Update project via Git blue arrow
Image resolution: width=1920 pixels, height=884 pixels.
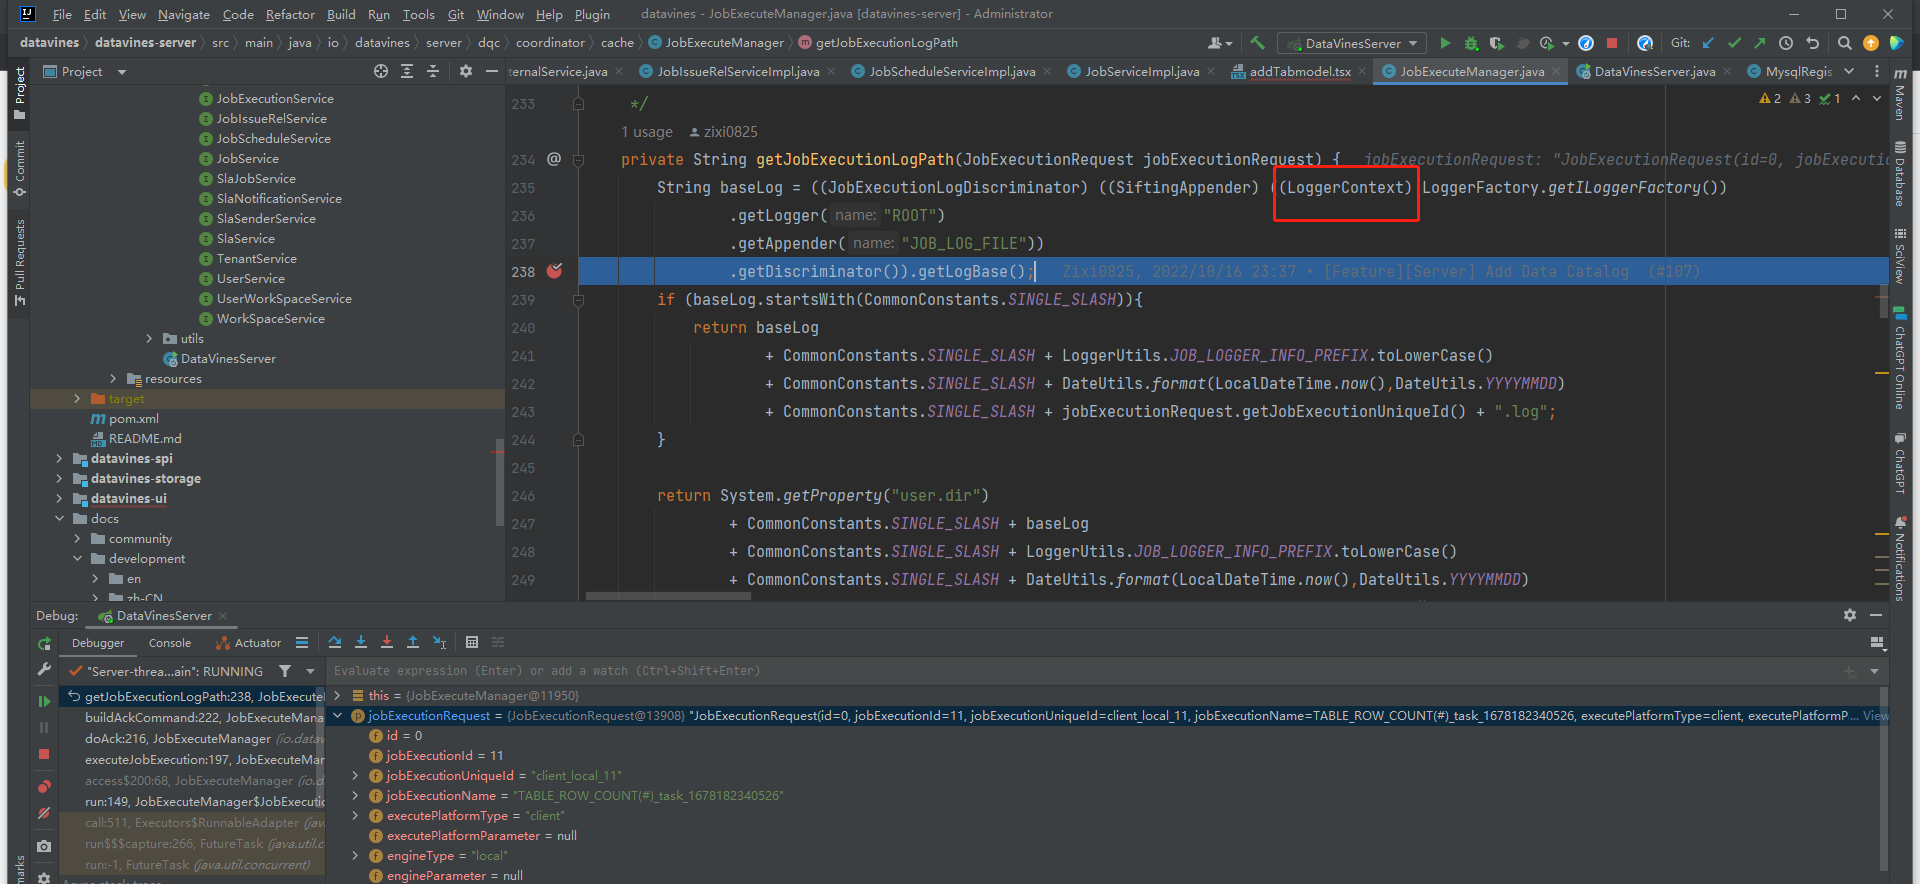pos(1708,43)
